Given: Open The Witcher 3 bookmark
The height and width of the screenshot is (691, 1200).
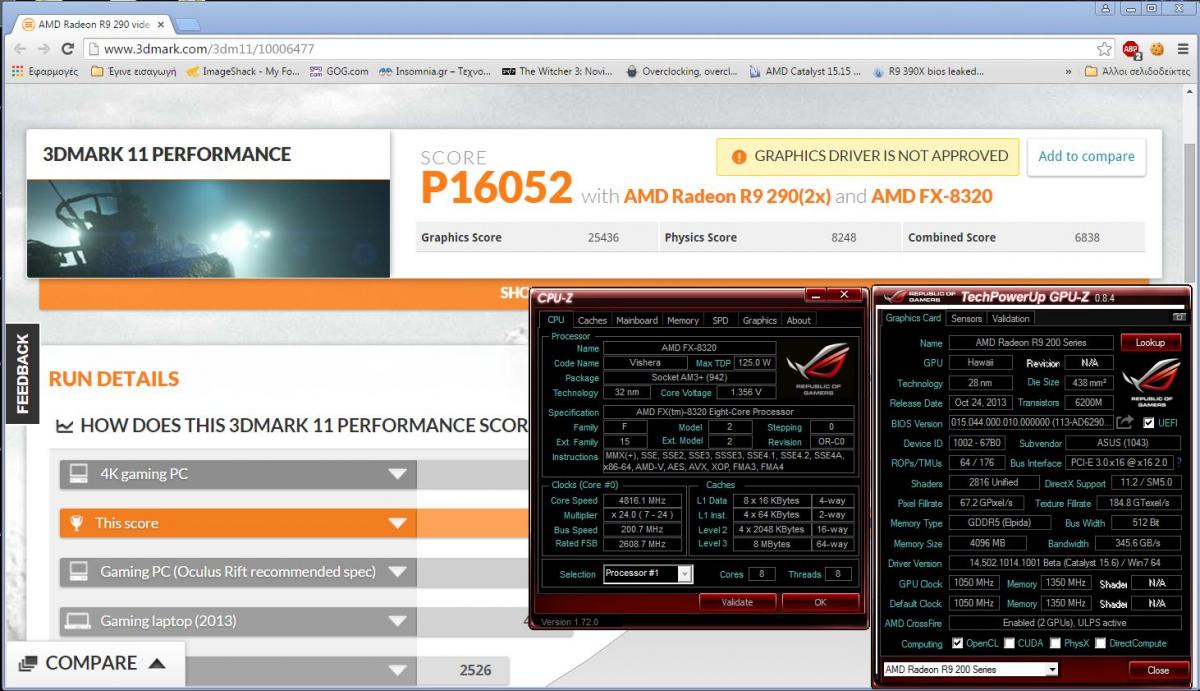Looking at the screenshot, I should [559, 71].
